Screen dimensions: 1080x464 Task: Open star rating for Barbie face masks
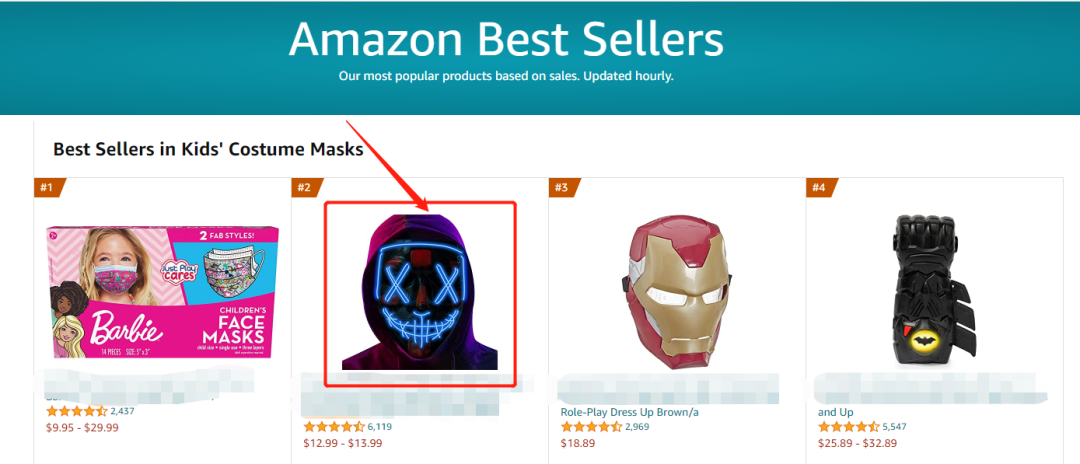pyautogui.click(x=76, y=411)
